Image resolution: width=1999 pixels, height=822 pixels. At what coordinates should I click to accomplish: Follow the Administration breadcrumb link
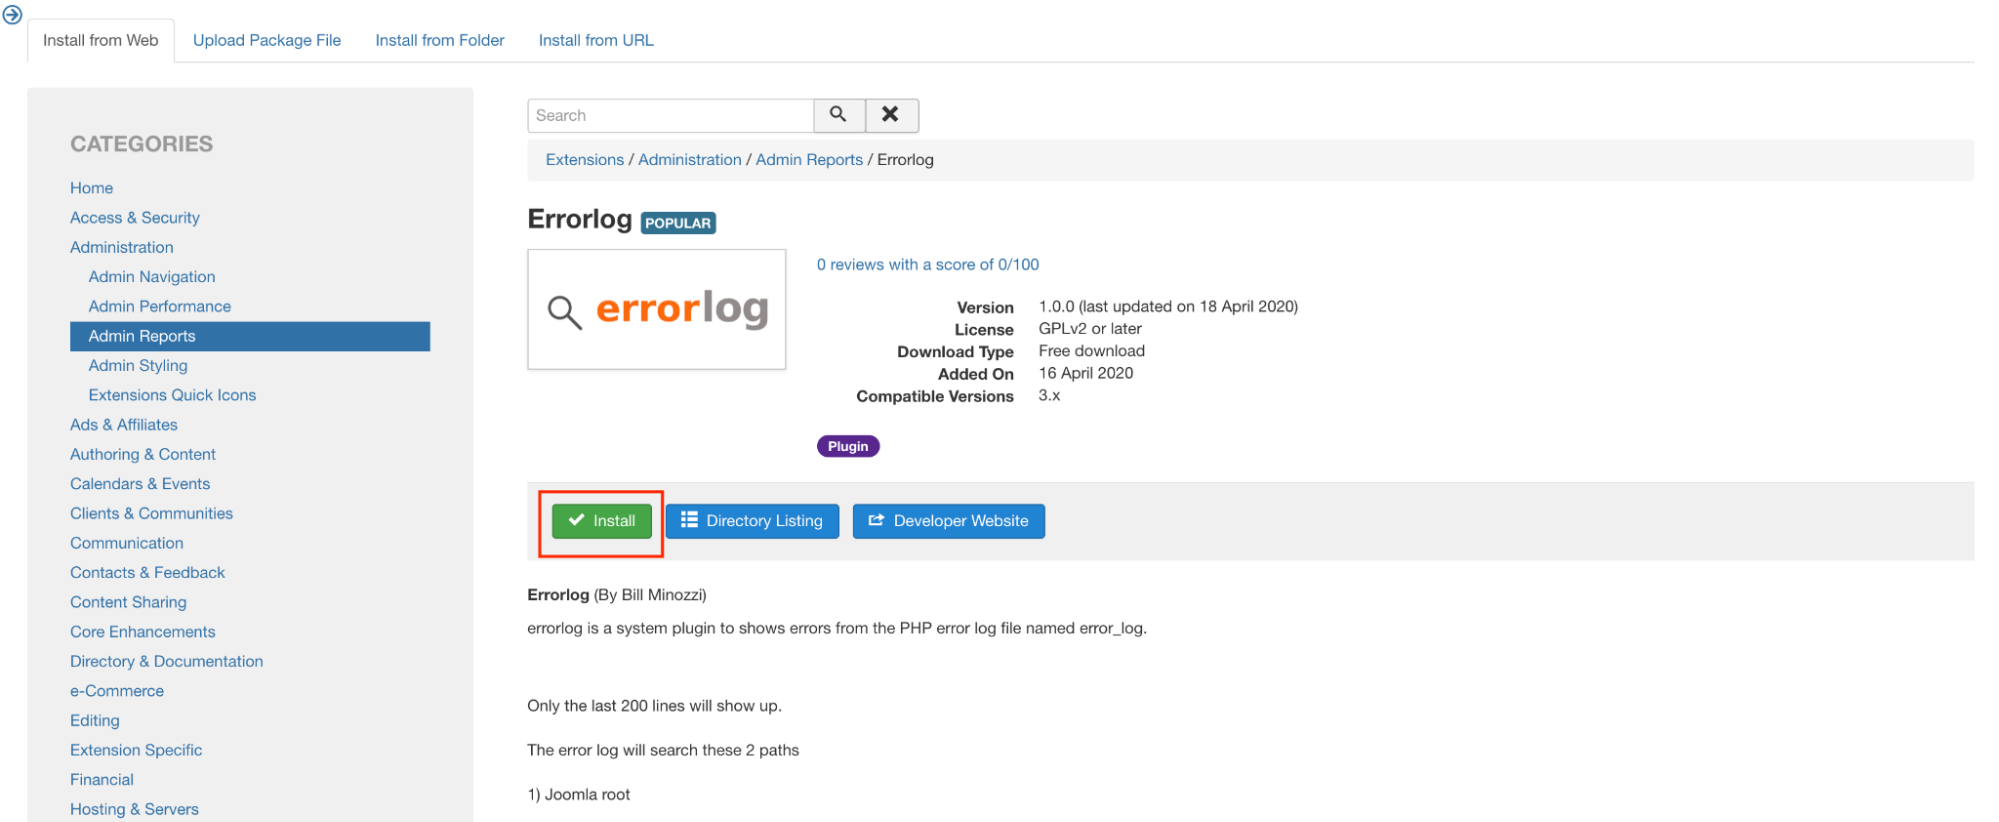[690, 160]
